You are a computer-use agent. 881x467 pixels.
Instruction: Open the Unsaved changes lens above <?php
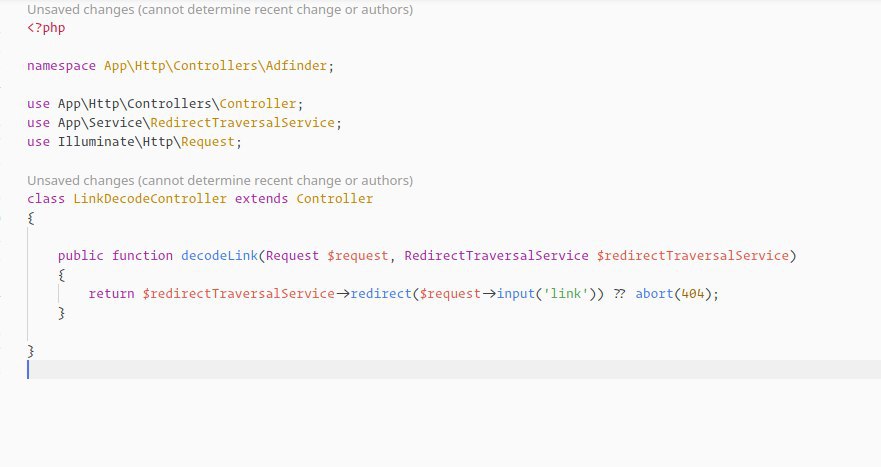click(x=220, y=10)
